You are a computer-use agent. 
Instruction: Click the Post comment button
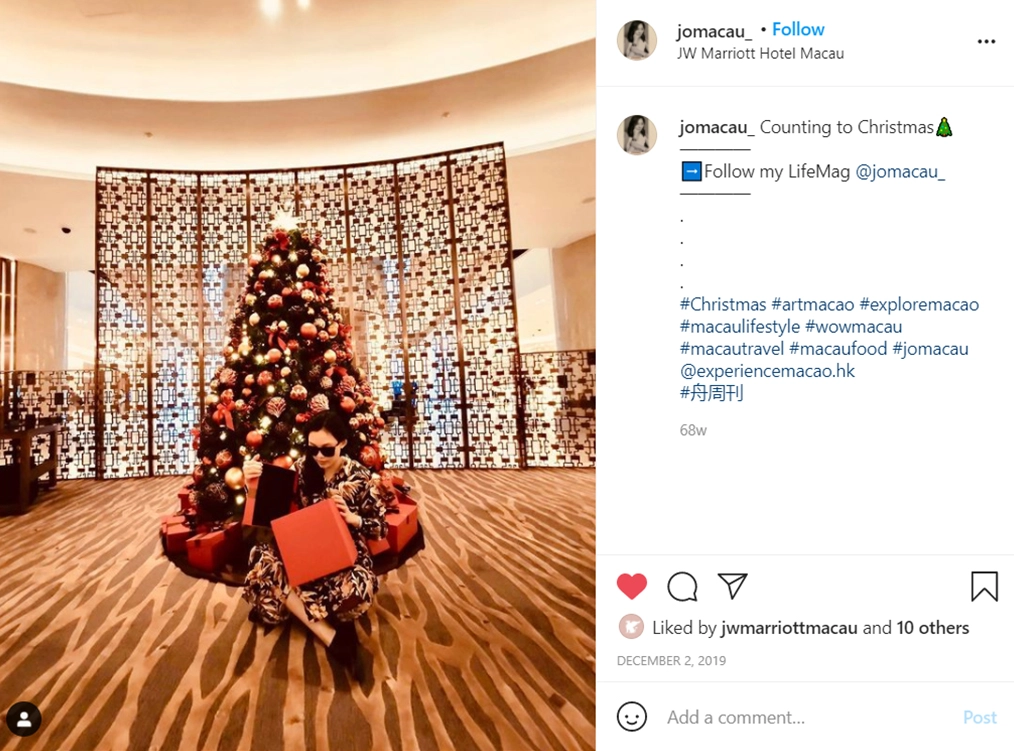click(979, 717)
